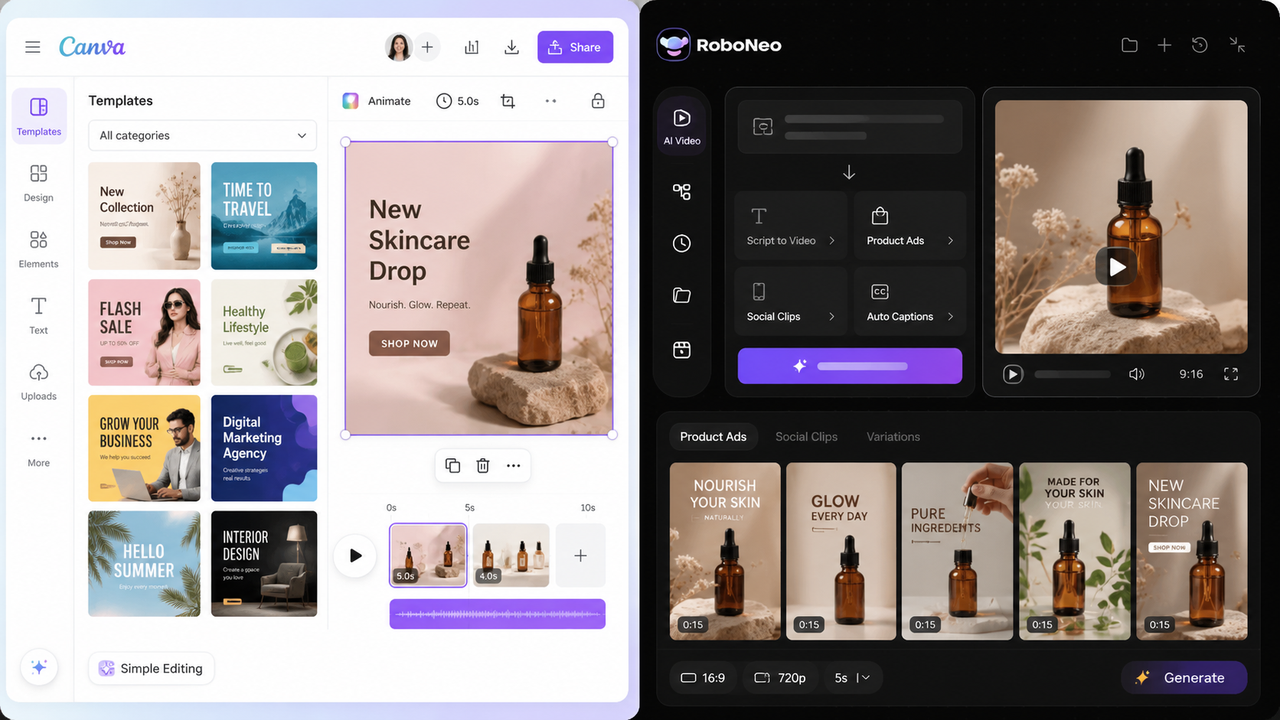Select the 5.0s timeline clip
This screenshot has height=720, width=1280.
click(428, 555)
